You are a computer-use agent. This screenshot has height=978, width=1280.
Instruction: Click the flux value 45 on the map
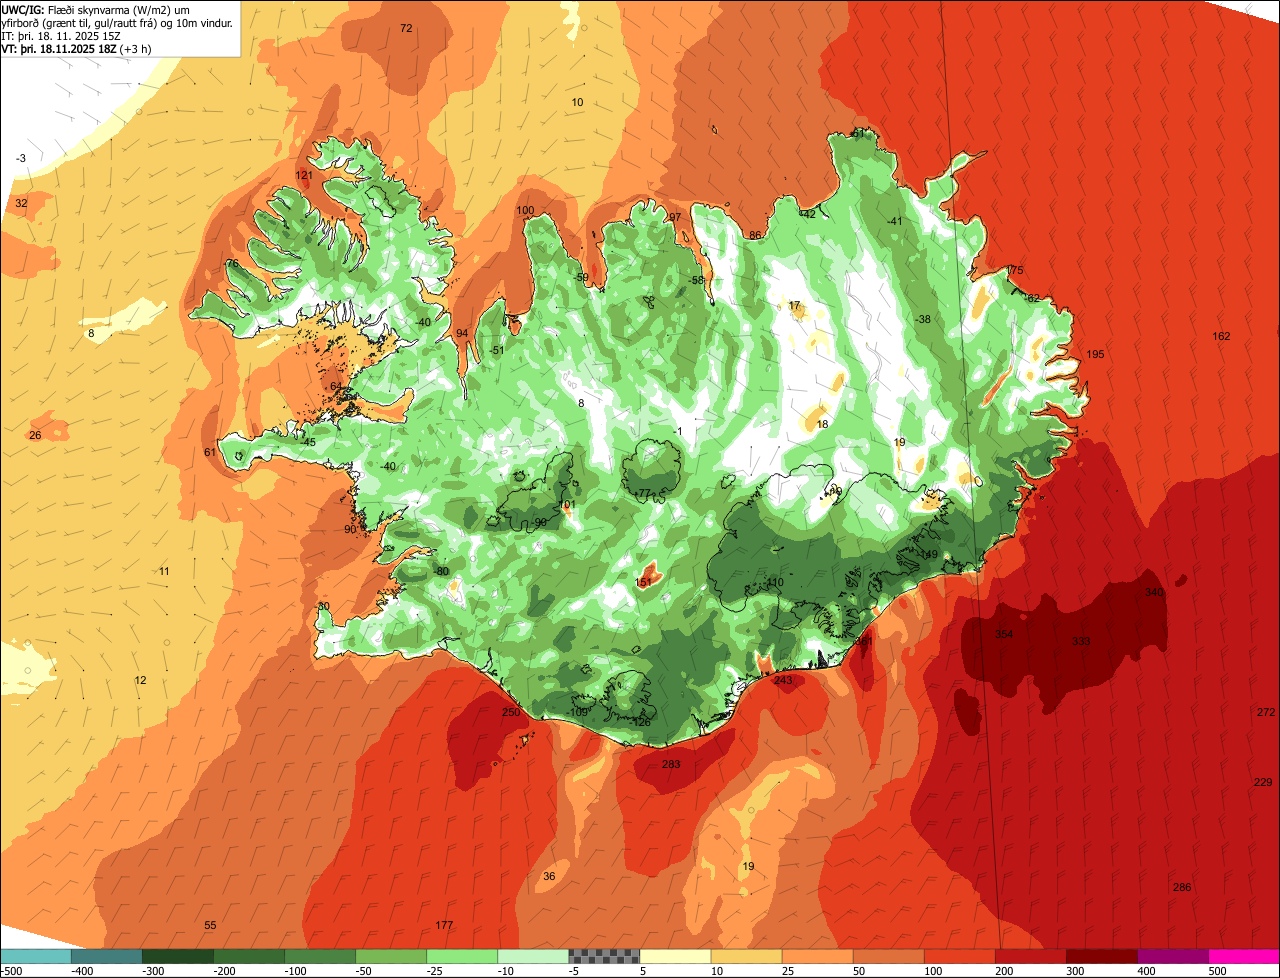click(310, 442)
